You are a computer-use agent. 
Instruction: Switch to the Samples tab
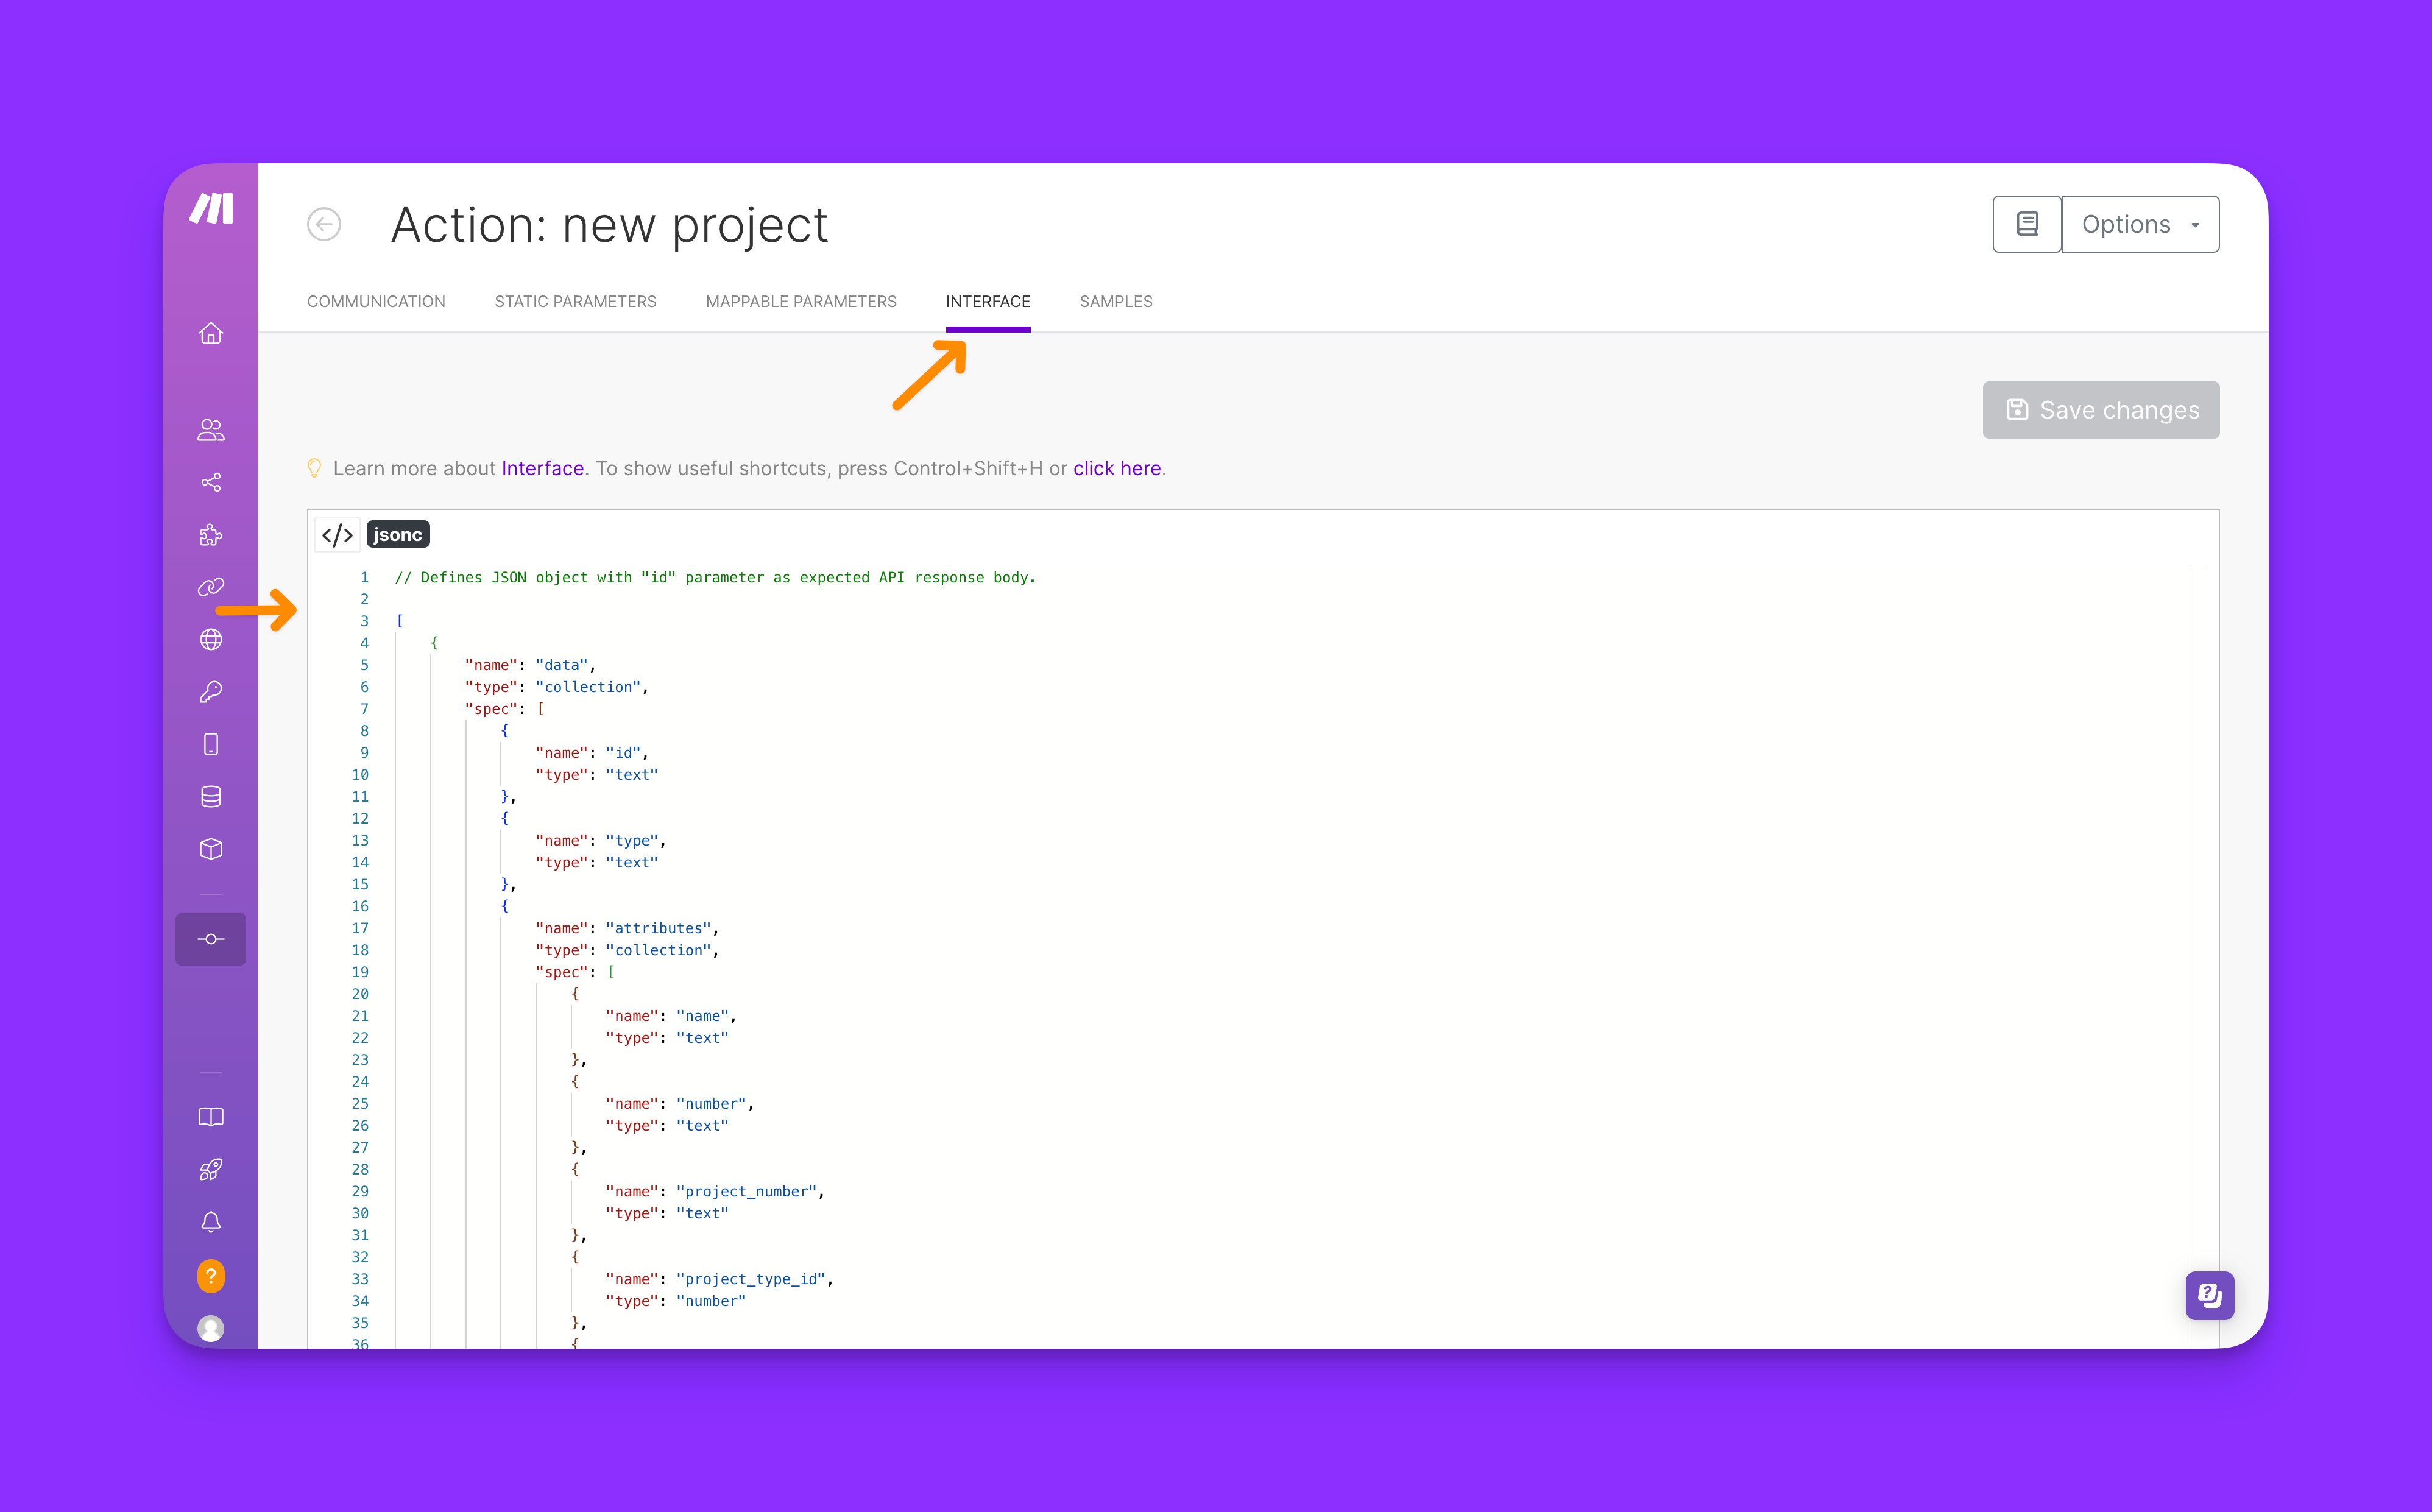coord(1116,302)
